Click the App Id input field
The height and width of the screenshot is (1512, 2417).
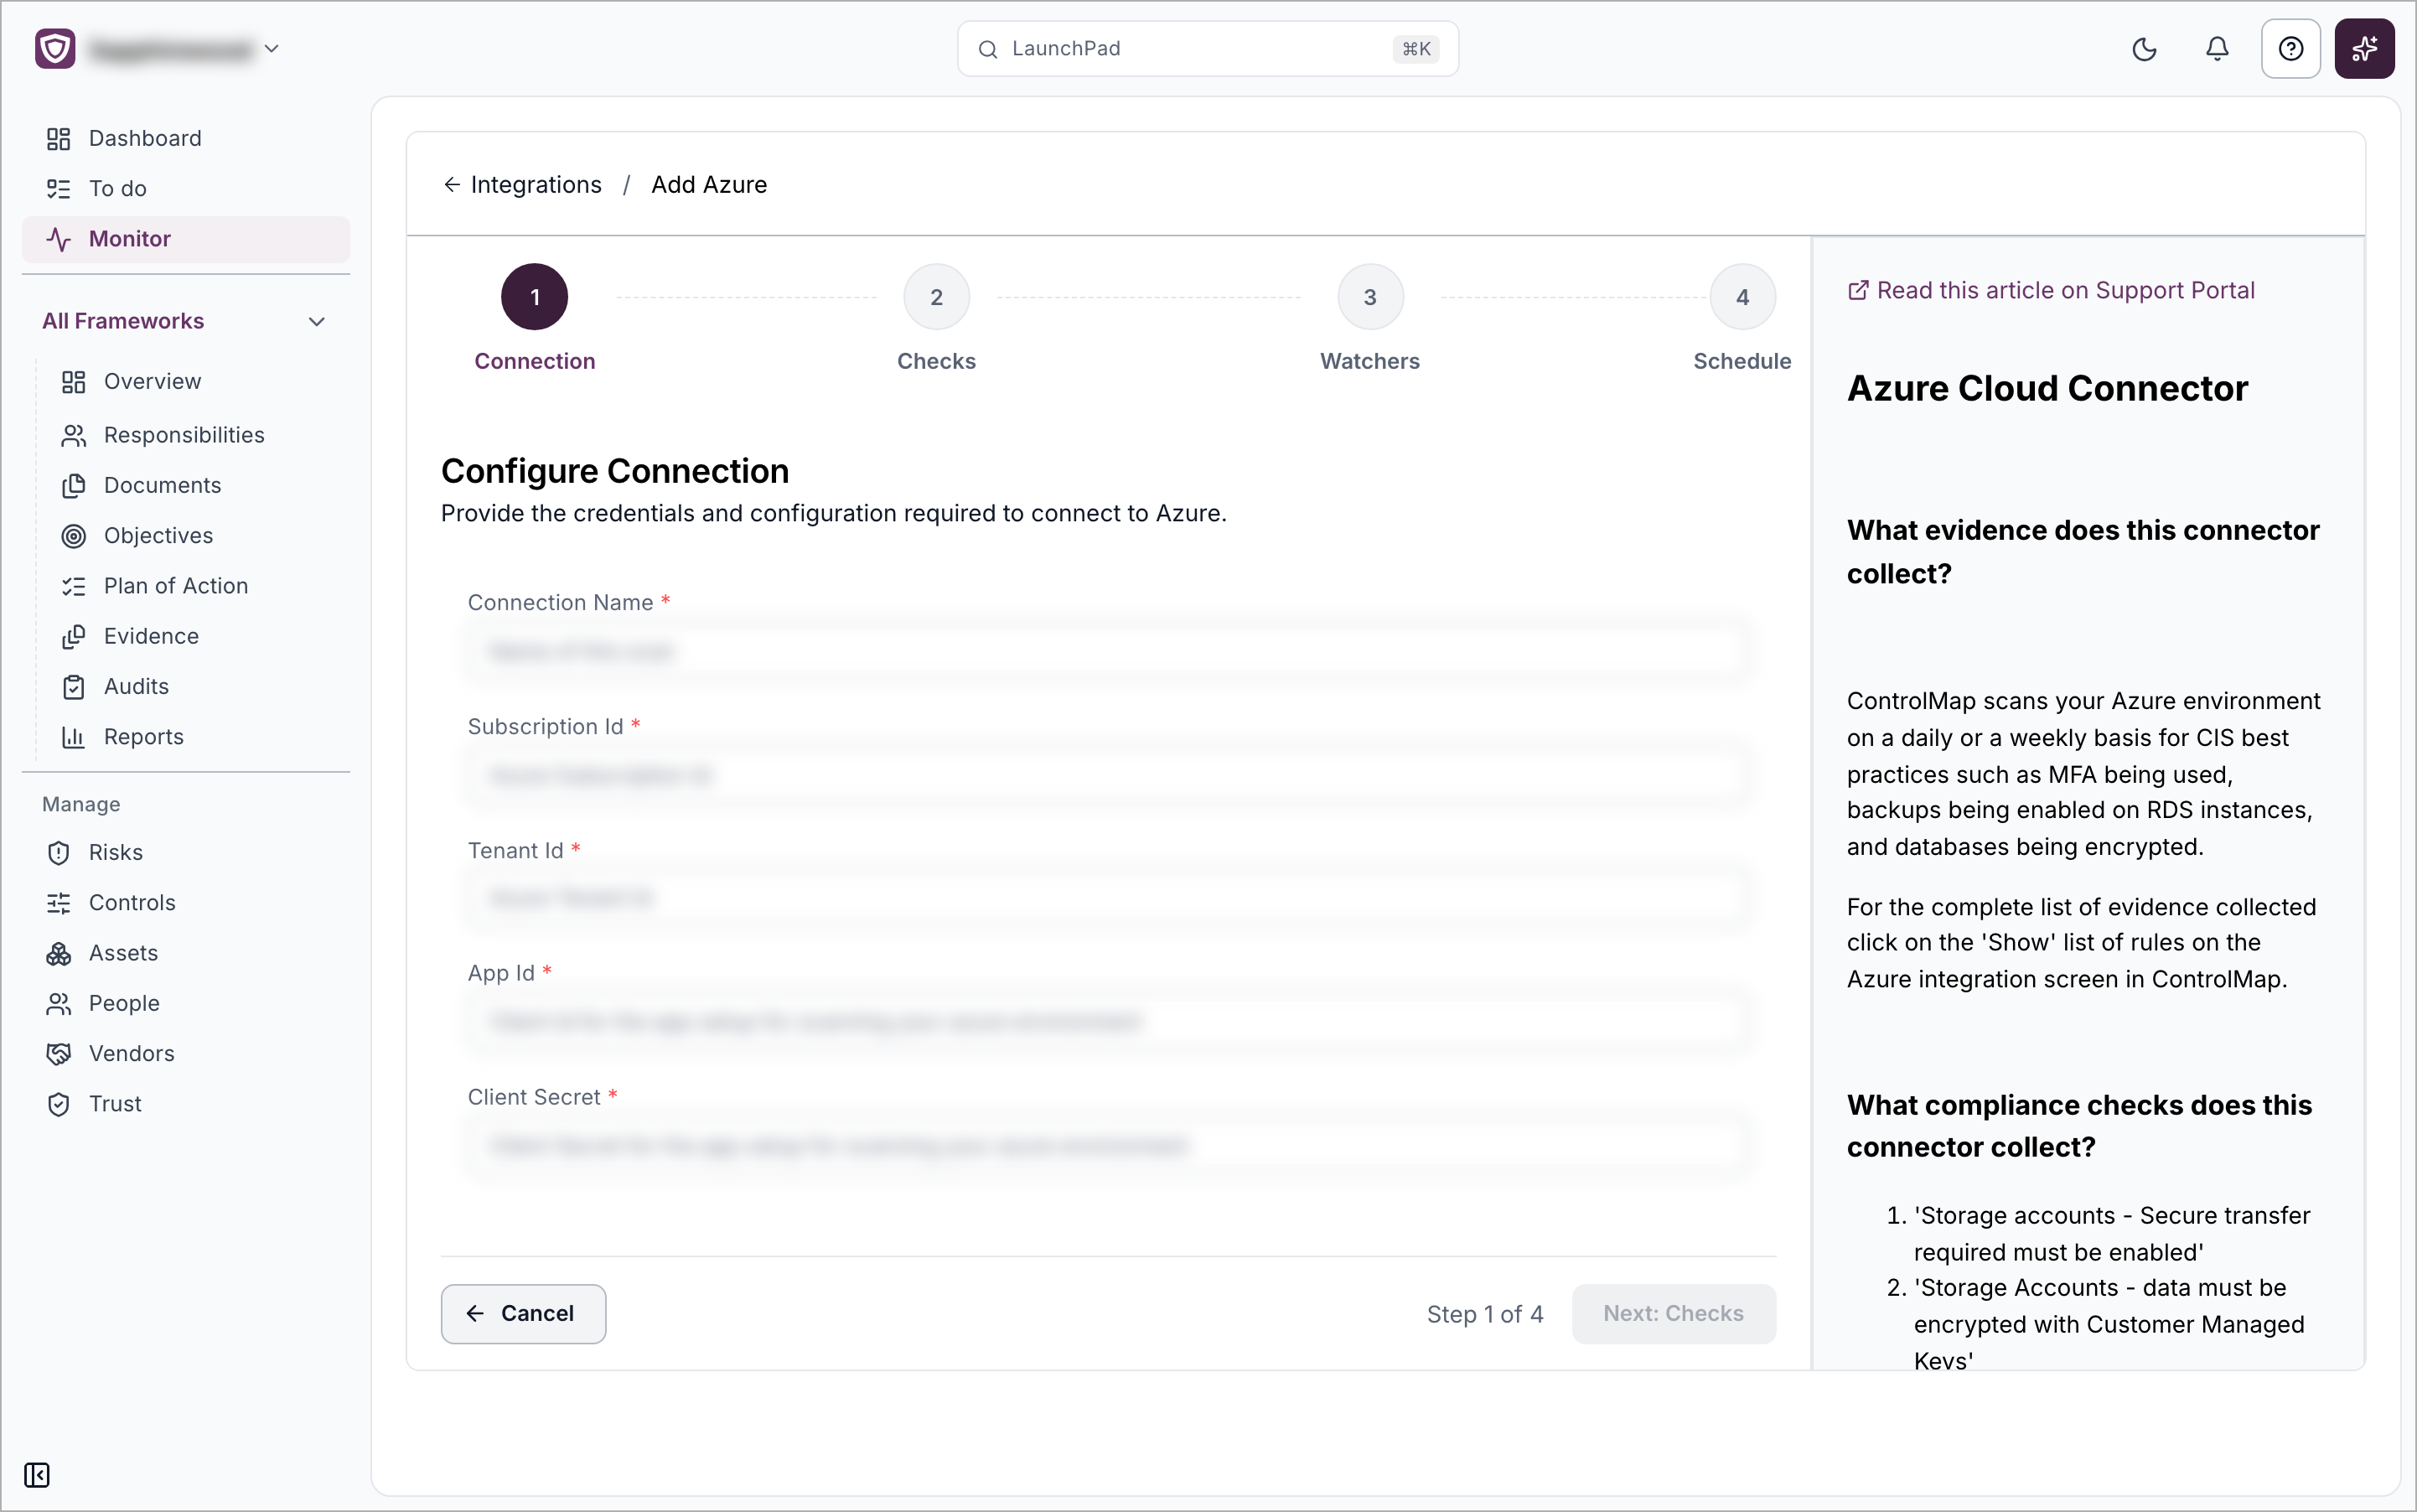coord(1108,1021)
